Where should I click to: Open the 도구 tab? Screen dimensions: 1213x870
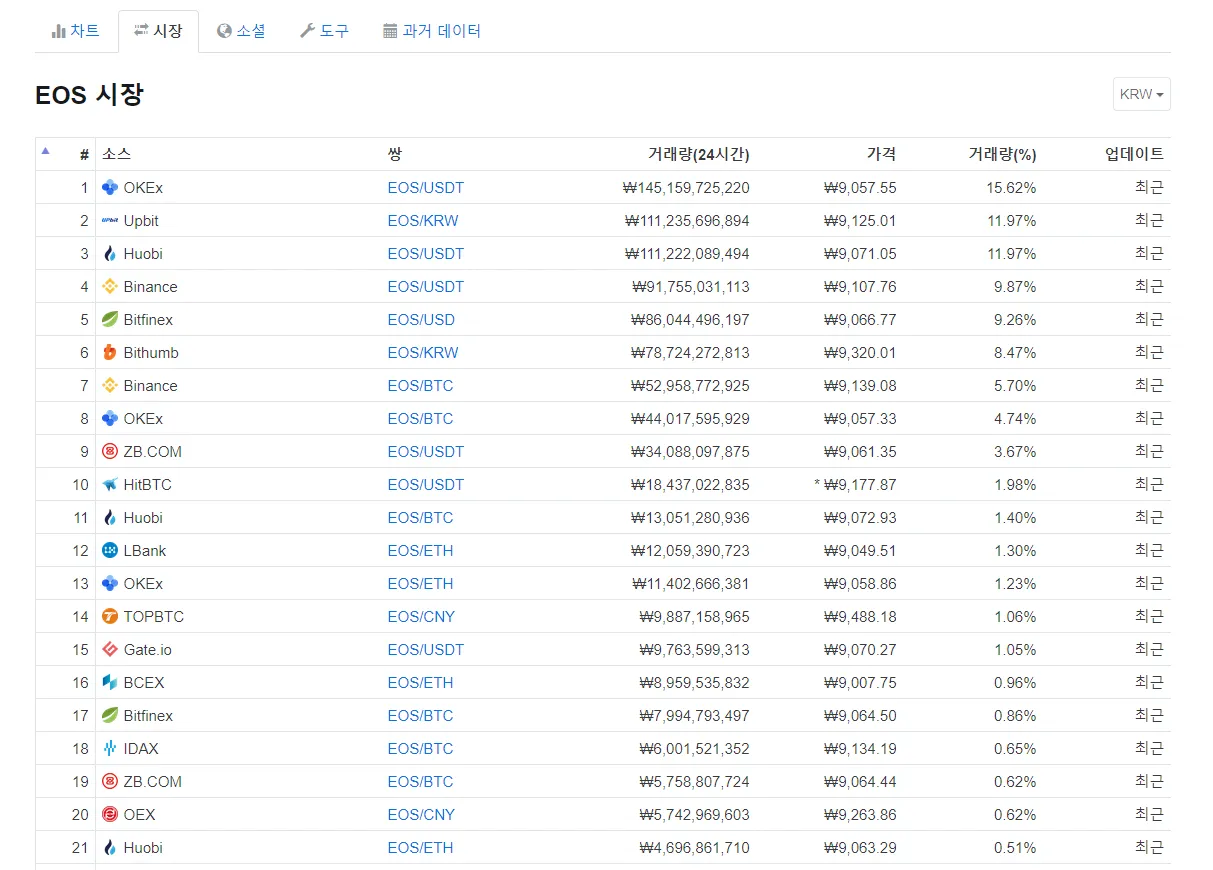click(325, 31)
